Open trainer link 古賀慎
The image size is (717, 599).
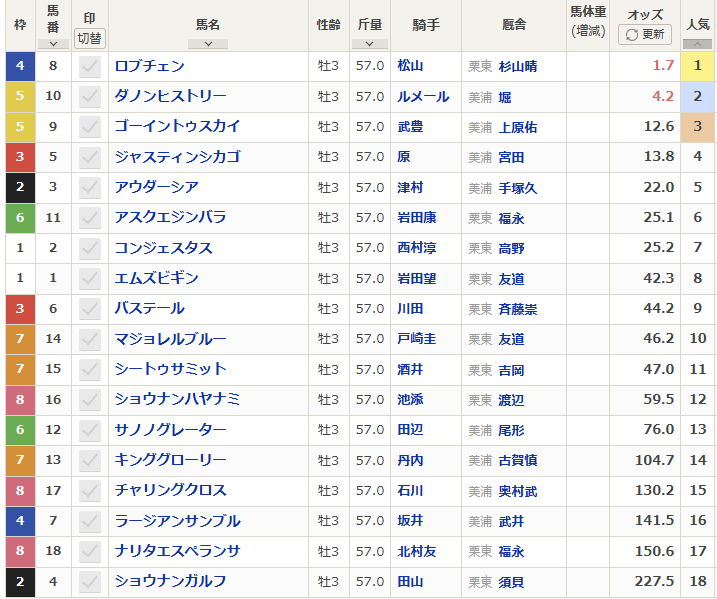pos(518,460)
